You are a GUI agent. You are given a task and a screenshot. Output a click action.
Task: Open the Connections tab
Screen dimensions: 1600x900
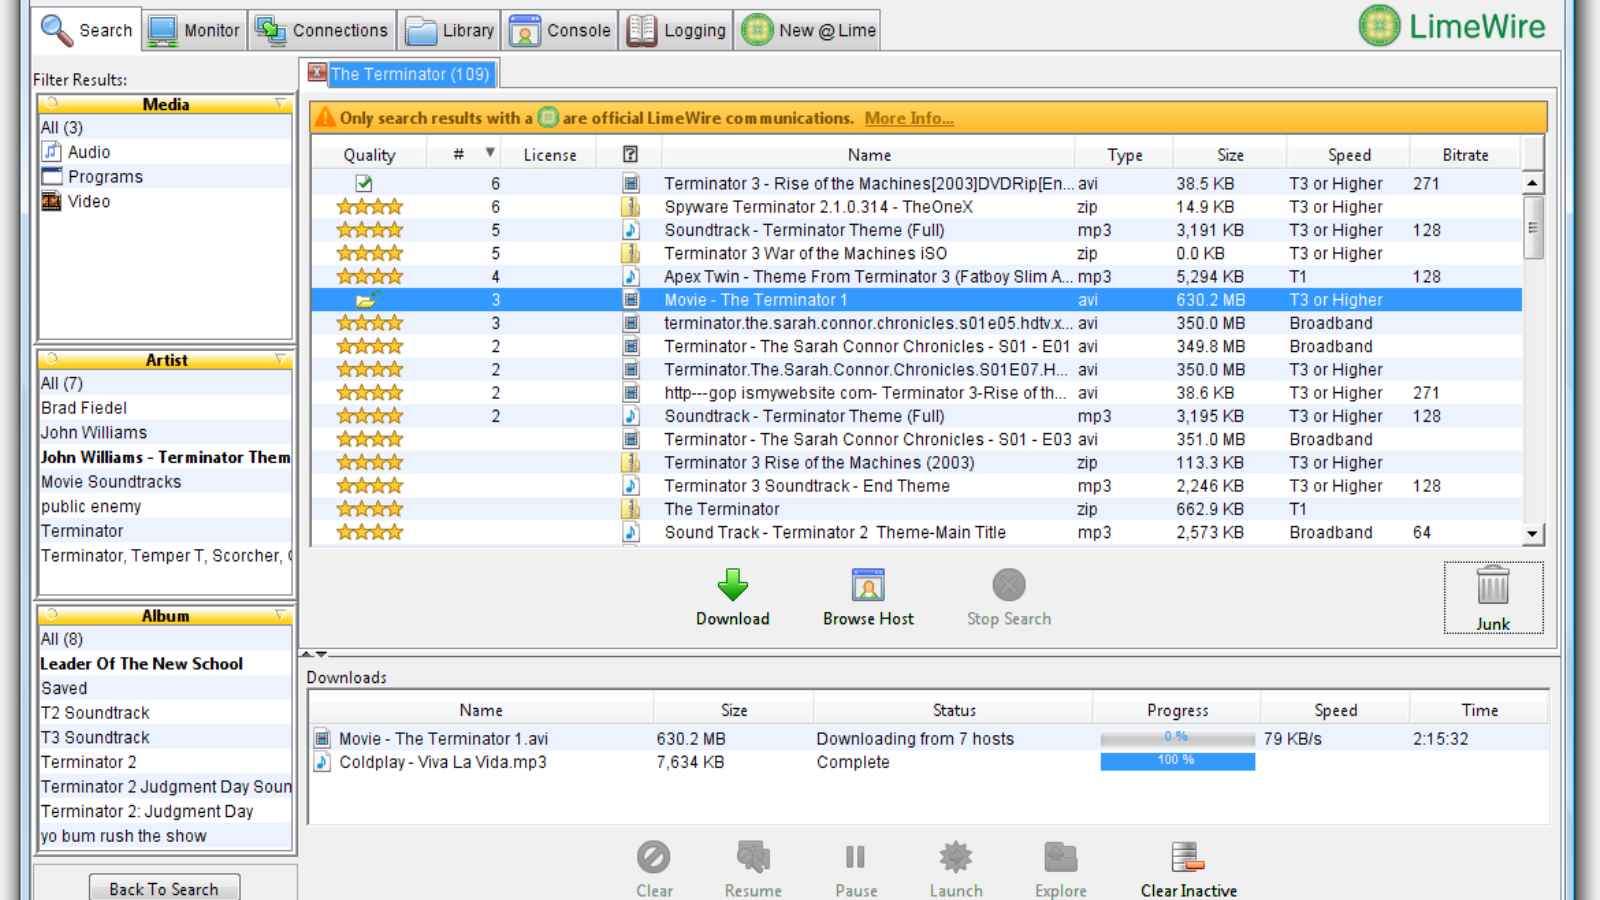pos(322,30)
